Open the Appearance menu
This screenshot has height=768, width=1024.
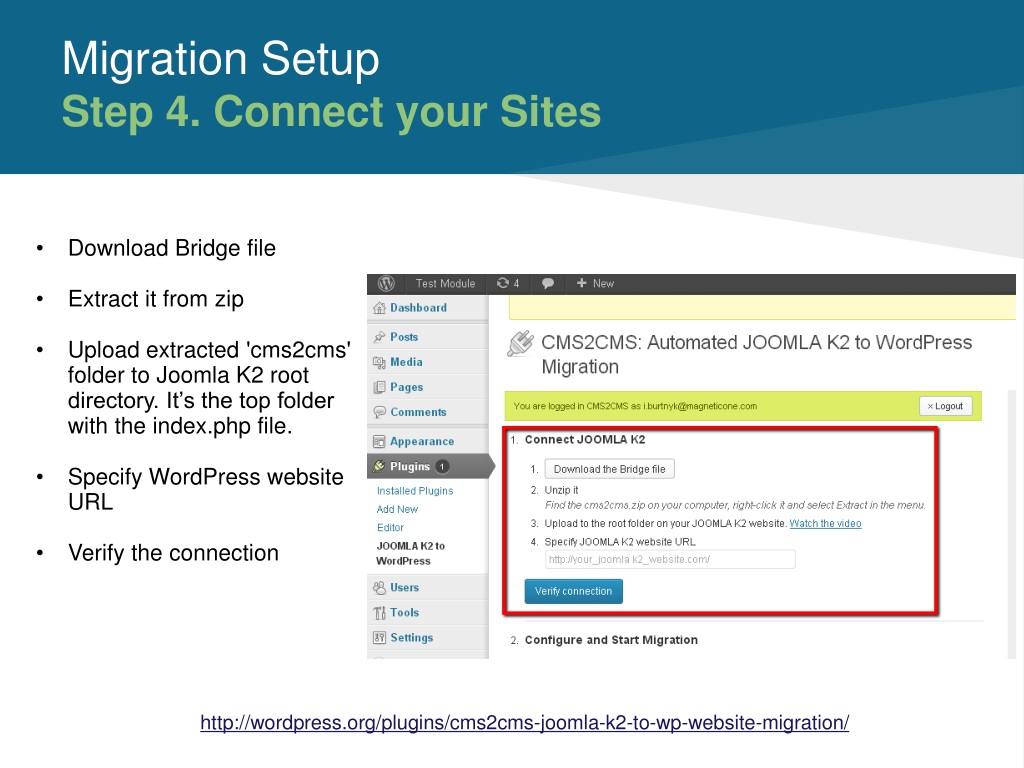[x=422, y=441]
